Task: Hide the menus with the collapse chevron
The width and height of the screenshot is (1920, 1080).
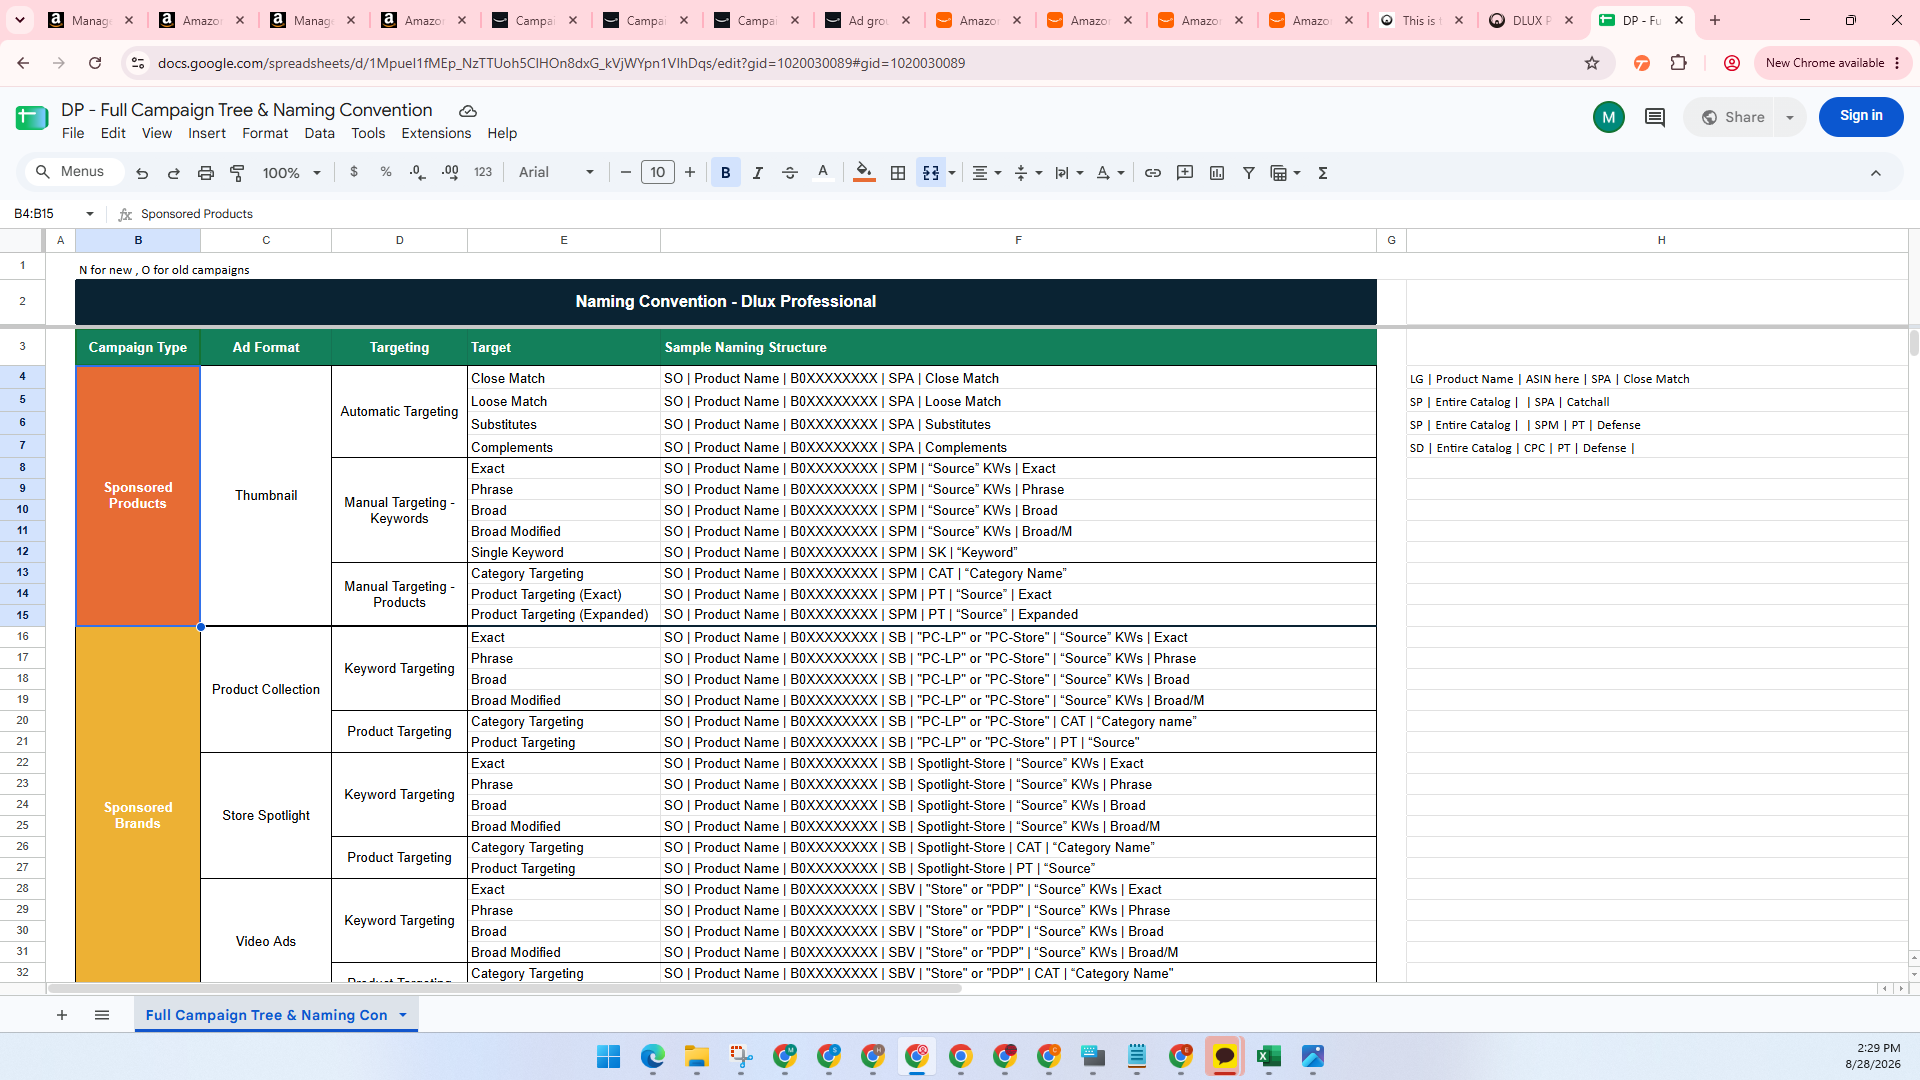Action: coord(1876,173)
